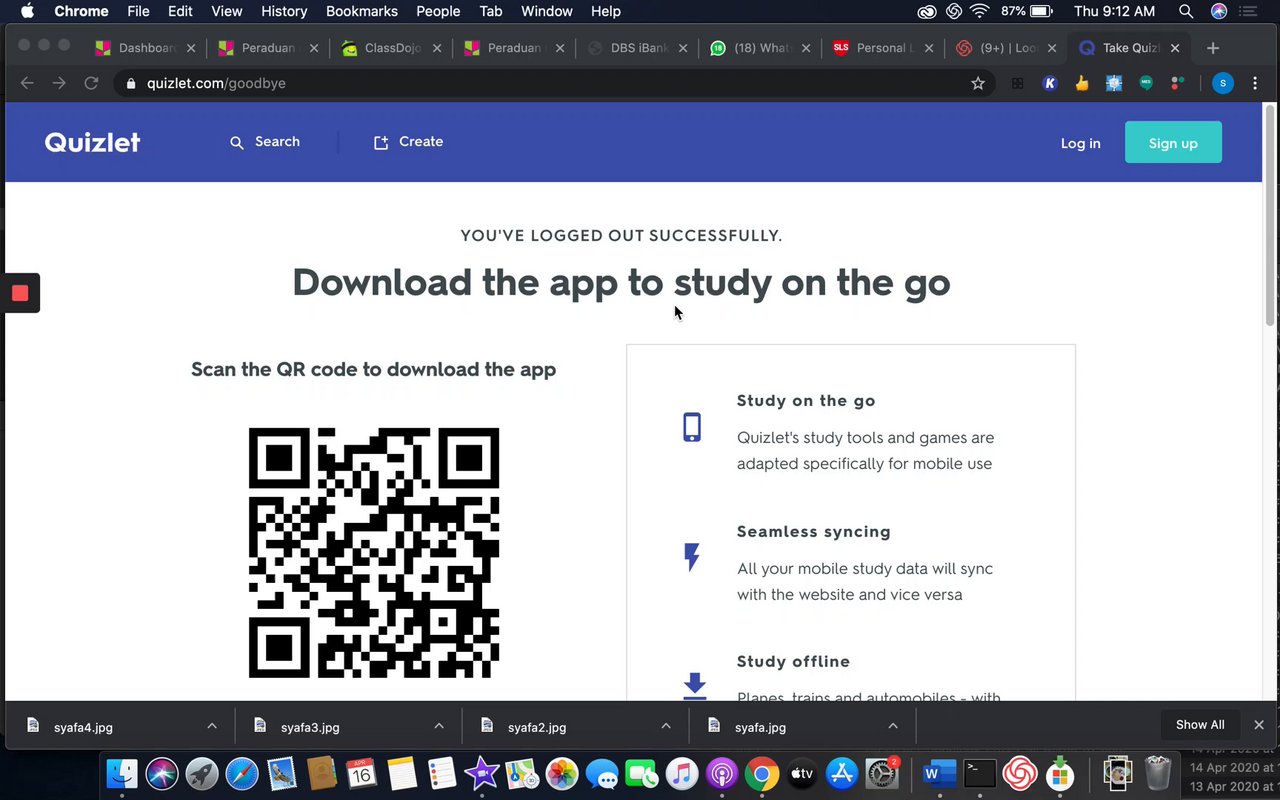Open the Chrome profile avatar S
1280x800 pixels.
tap(1222, 84)
